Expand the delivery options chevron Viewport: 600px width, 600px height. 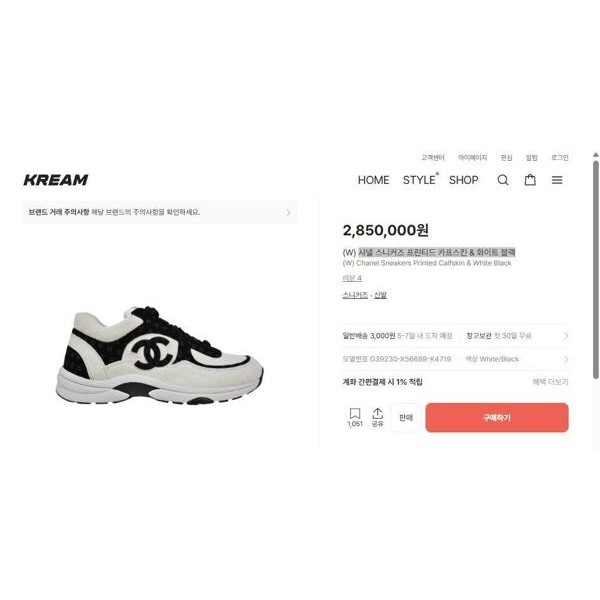tap(566, 336)
